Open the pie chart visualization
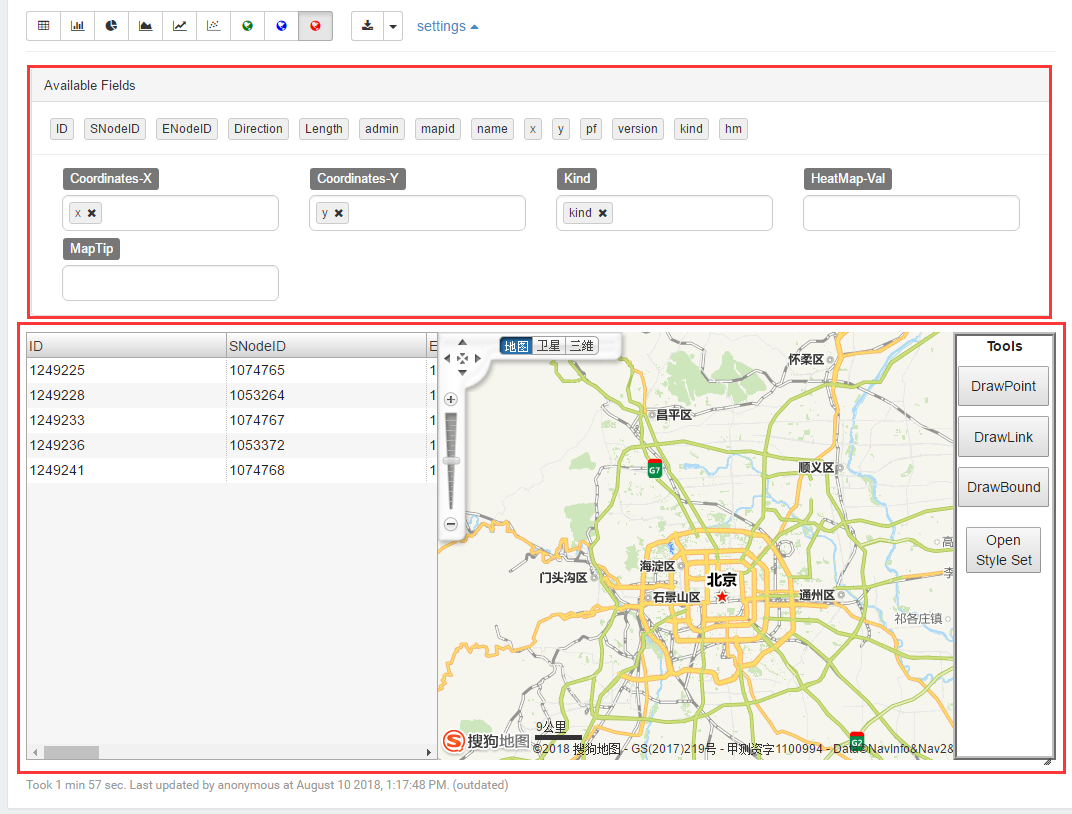 coord(111,25)
